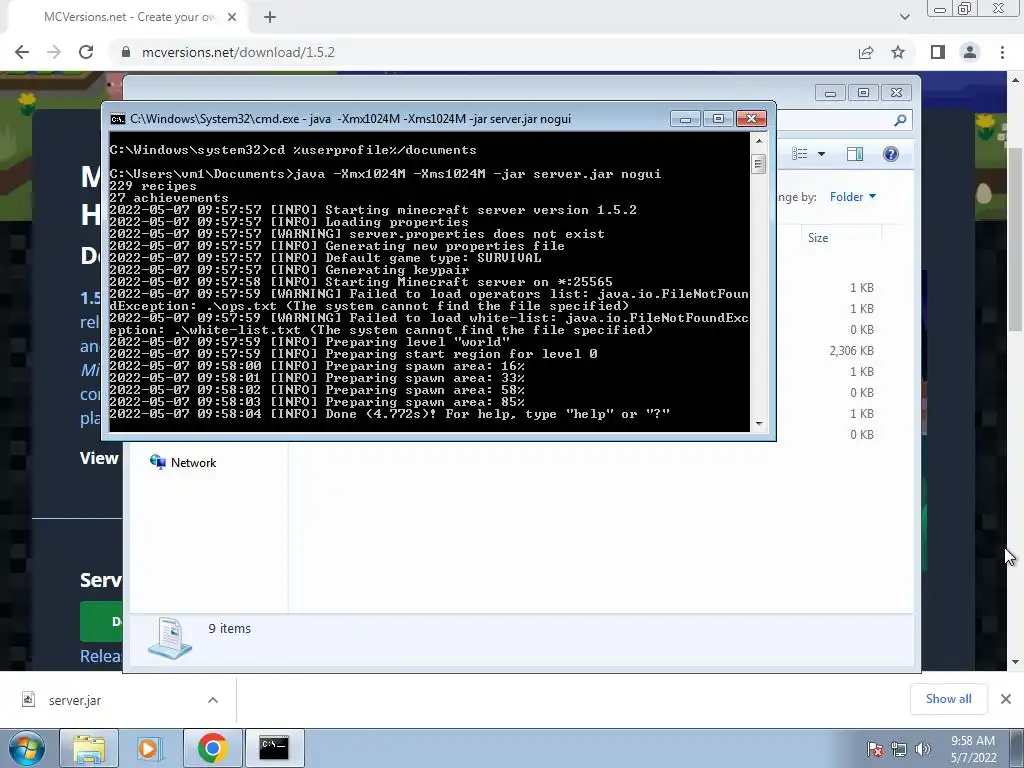Open the Arrange by Folder dropdown
Screen dimensions: 1024x768
click(x=853, y=197)
